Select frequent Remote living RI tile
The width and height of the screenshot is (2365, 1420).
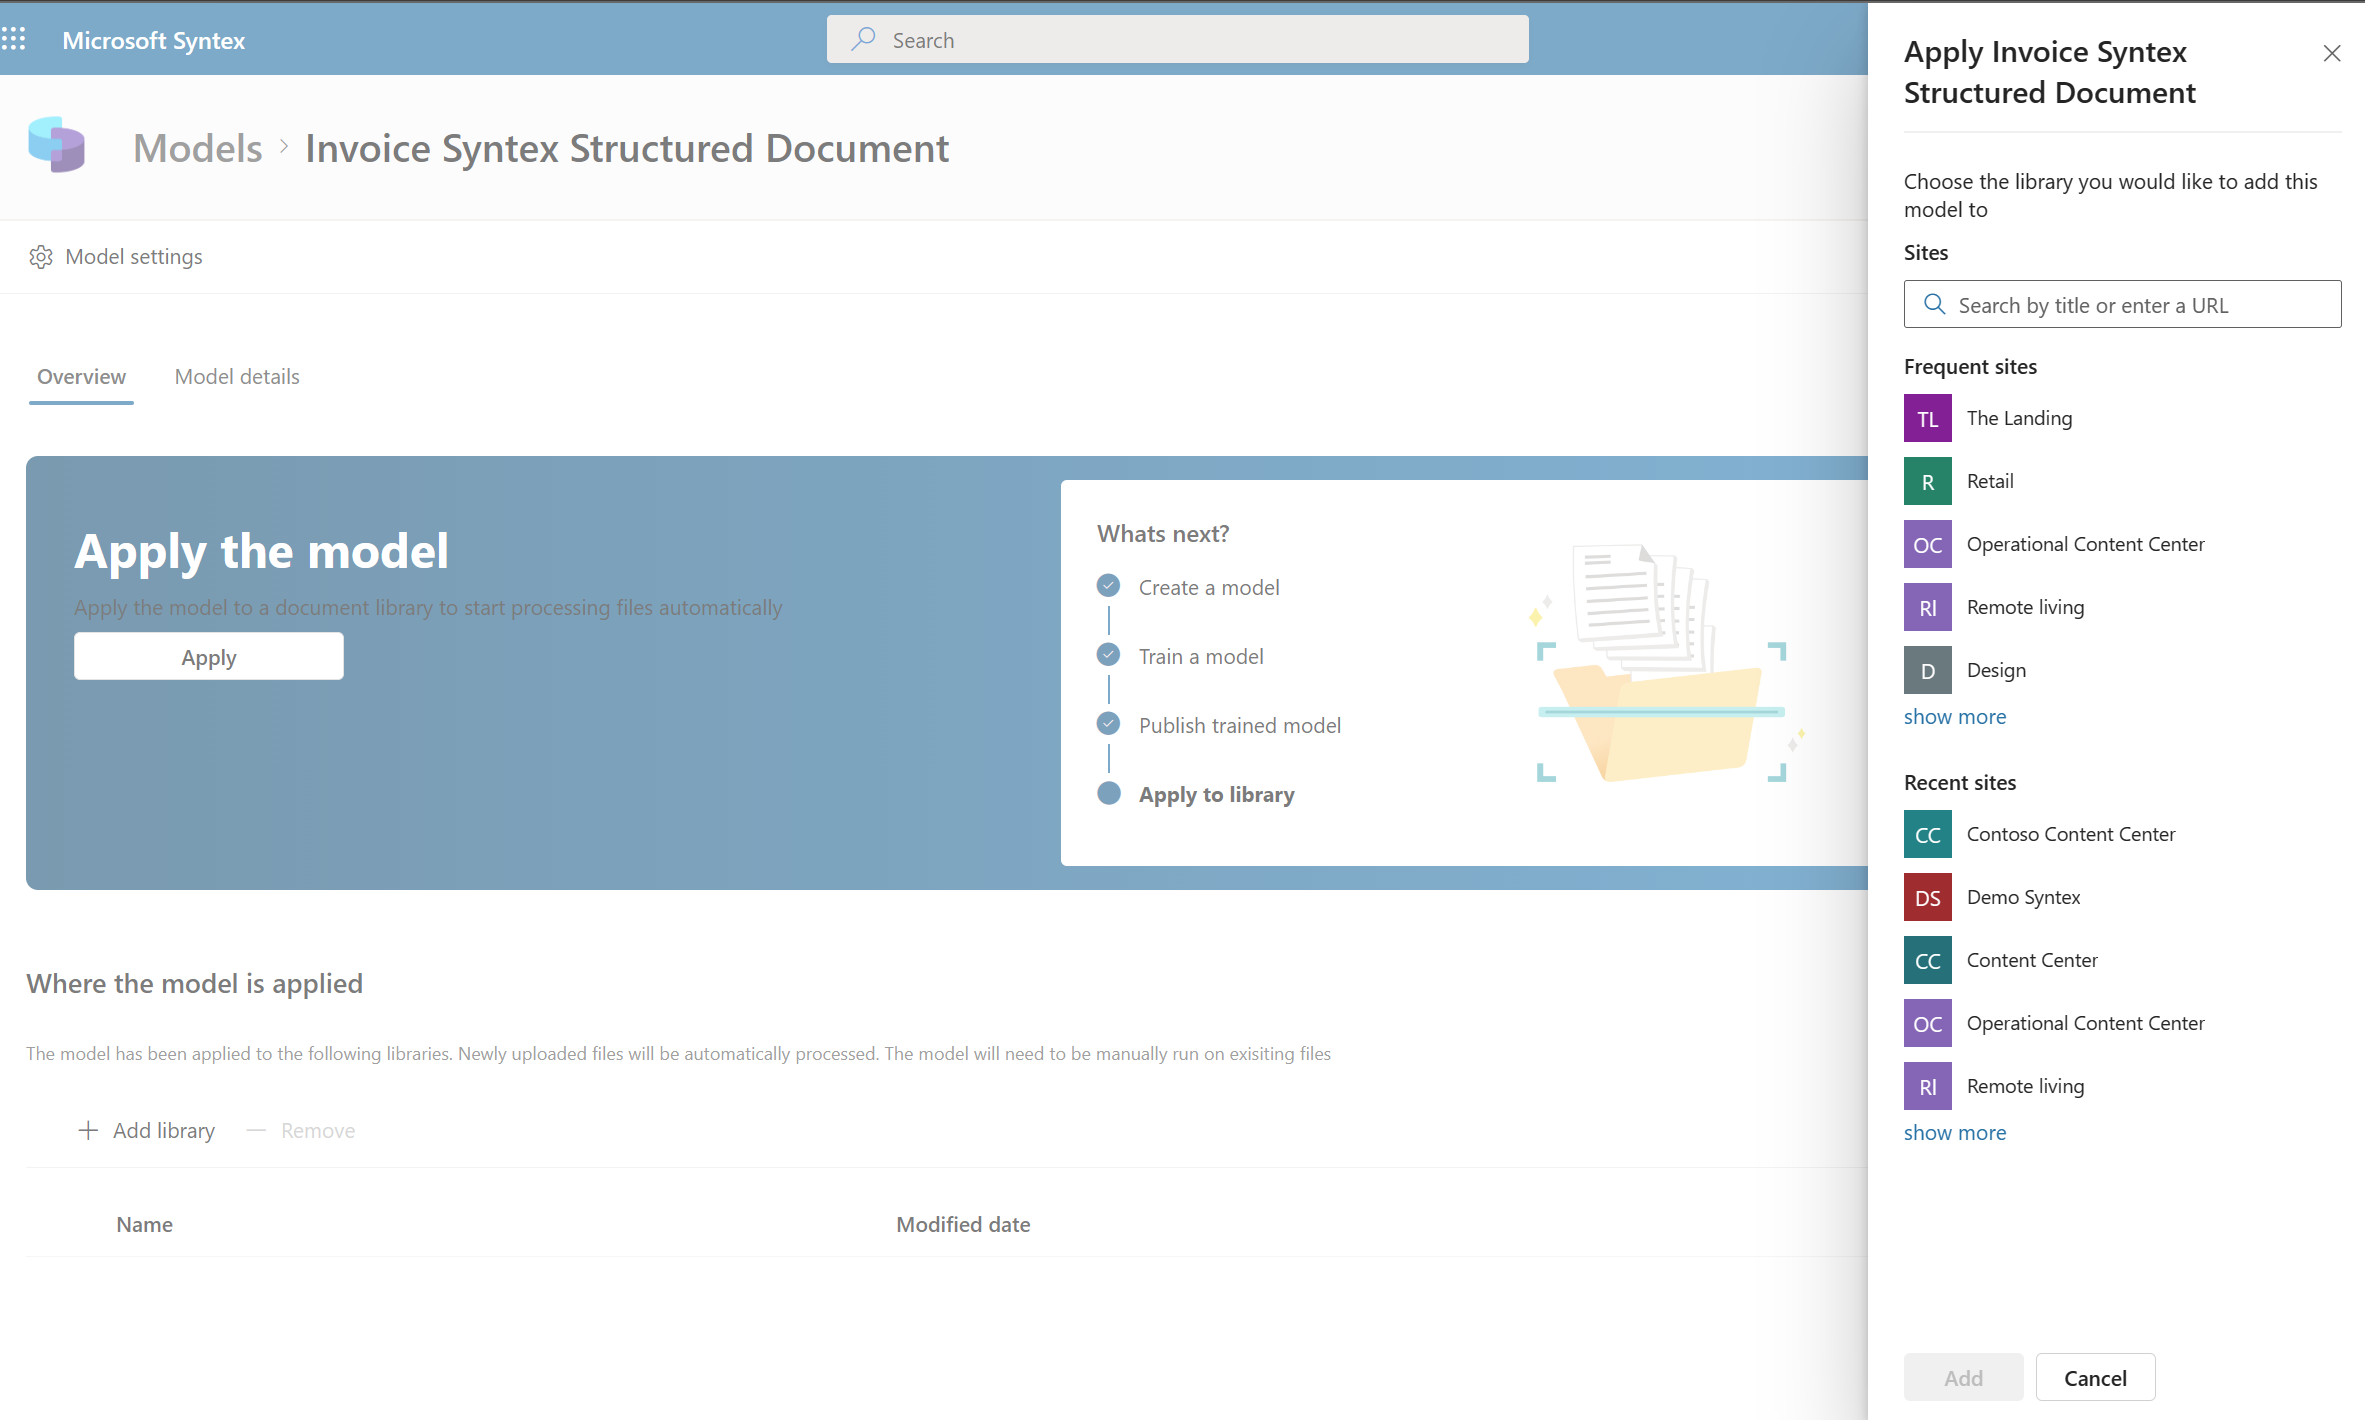(1928, 607)
